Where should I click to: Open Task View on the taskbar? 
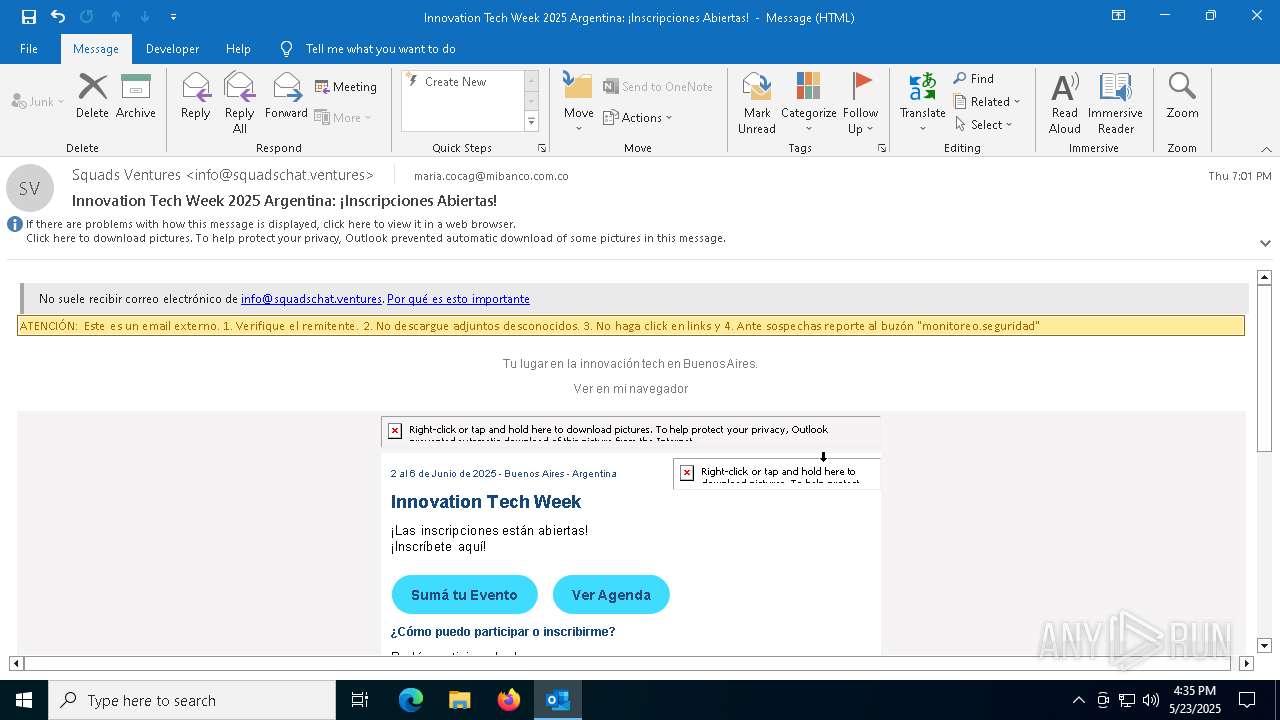pos(360,700)
